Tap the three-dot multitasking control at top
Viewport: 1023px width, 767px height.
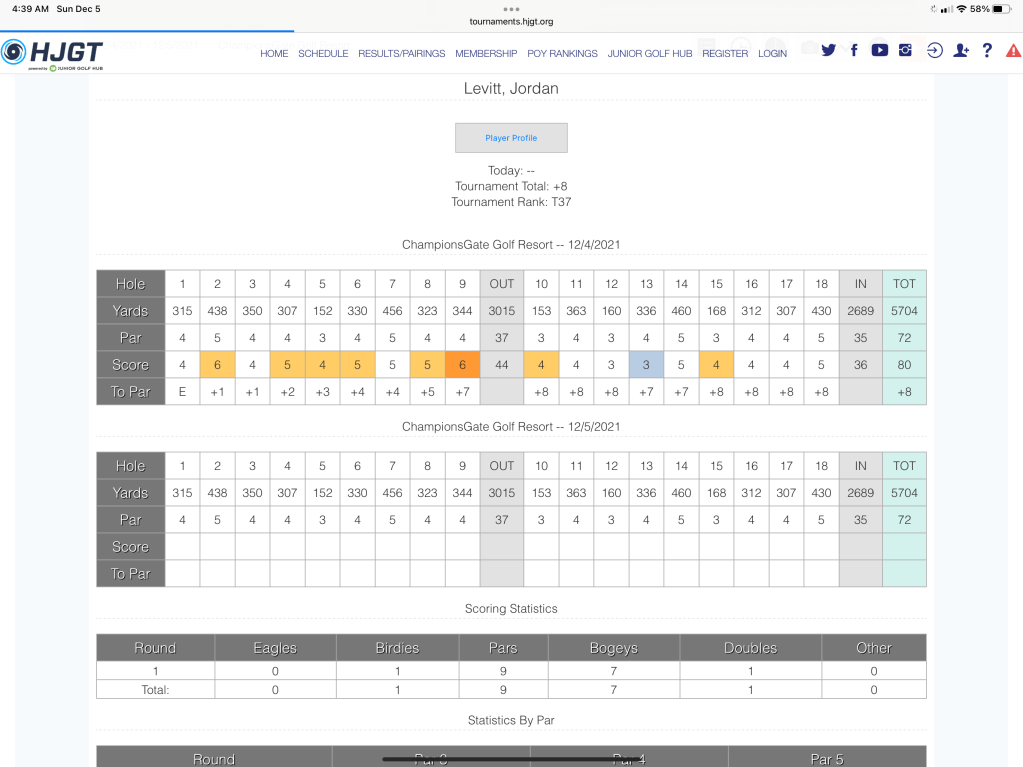tap(511, 8)
